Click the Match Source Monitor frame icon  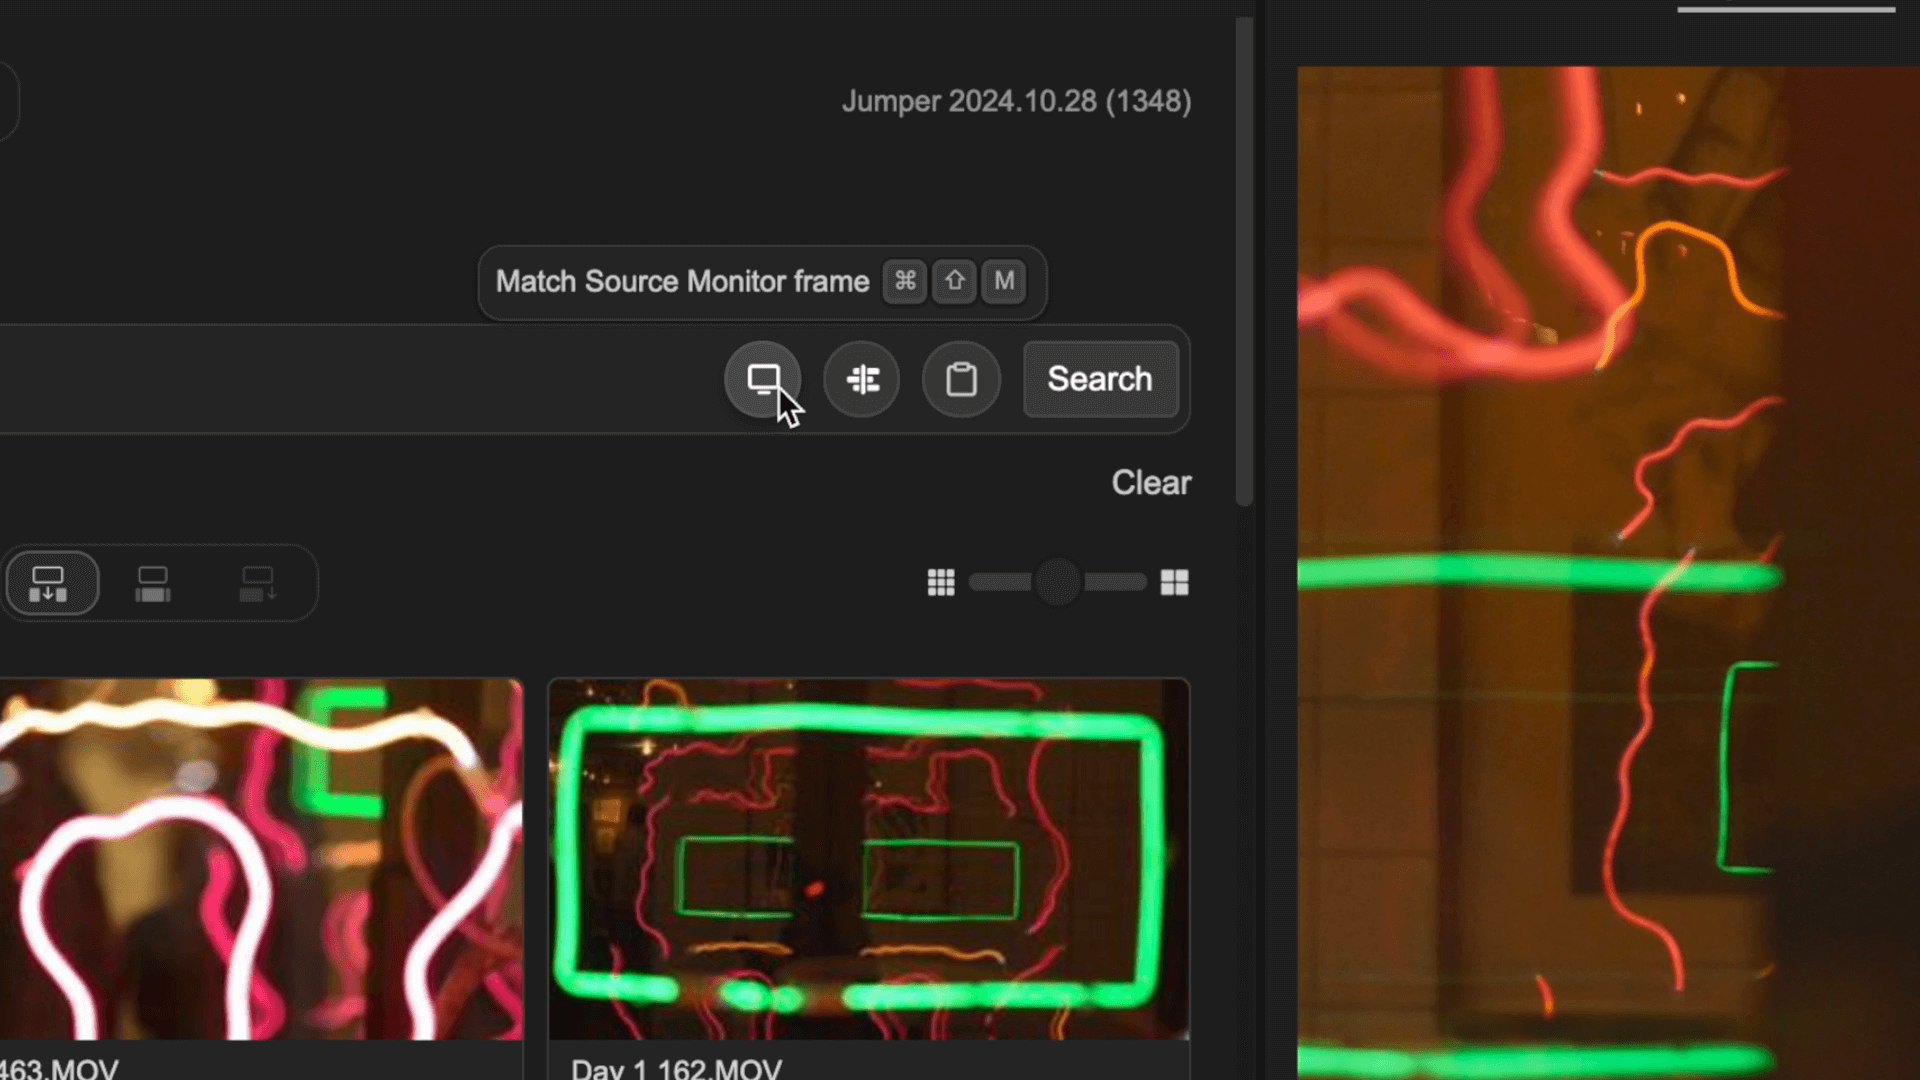pyautogui.click(x=762, y=379)
